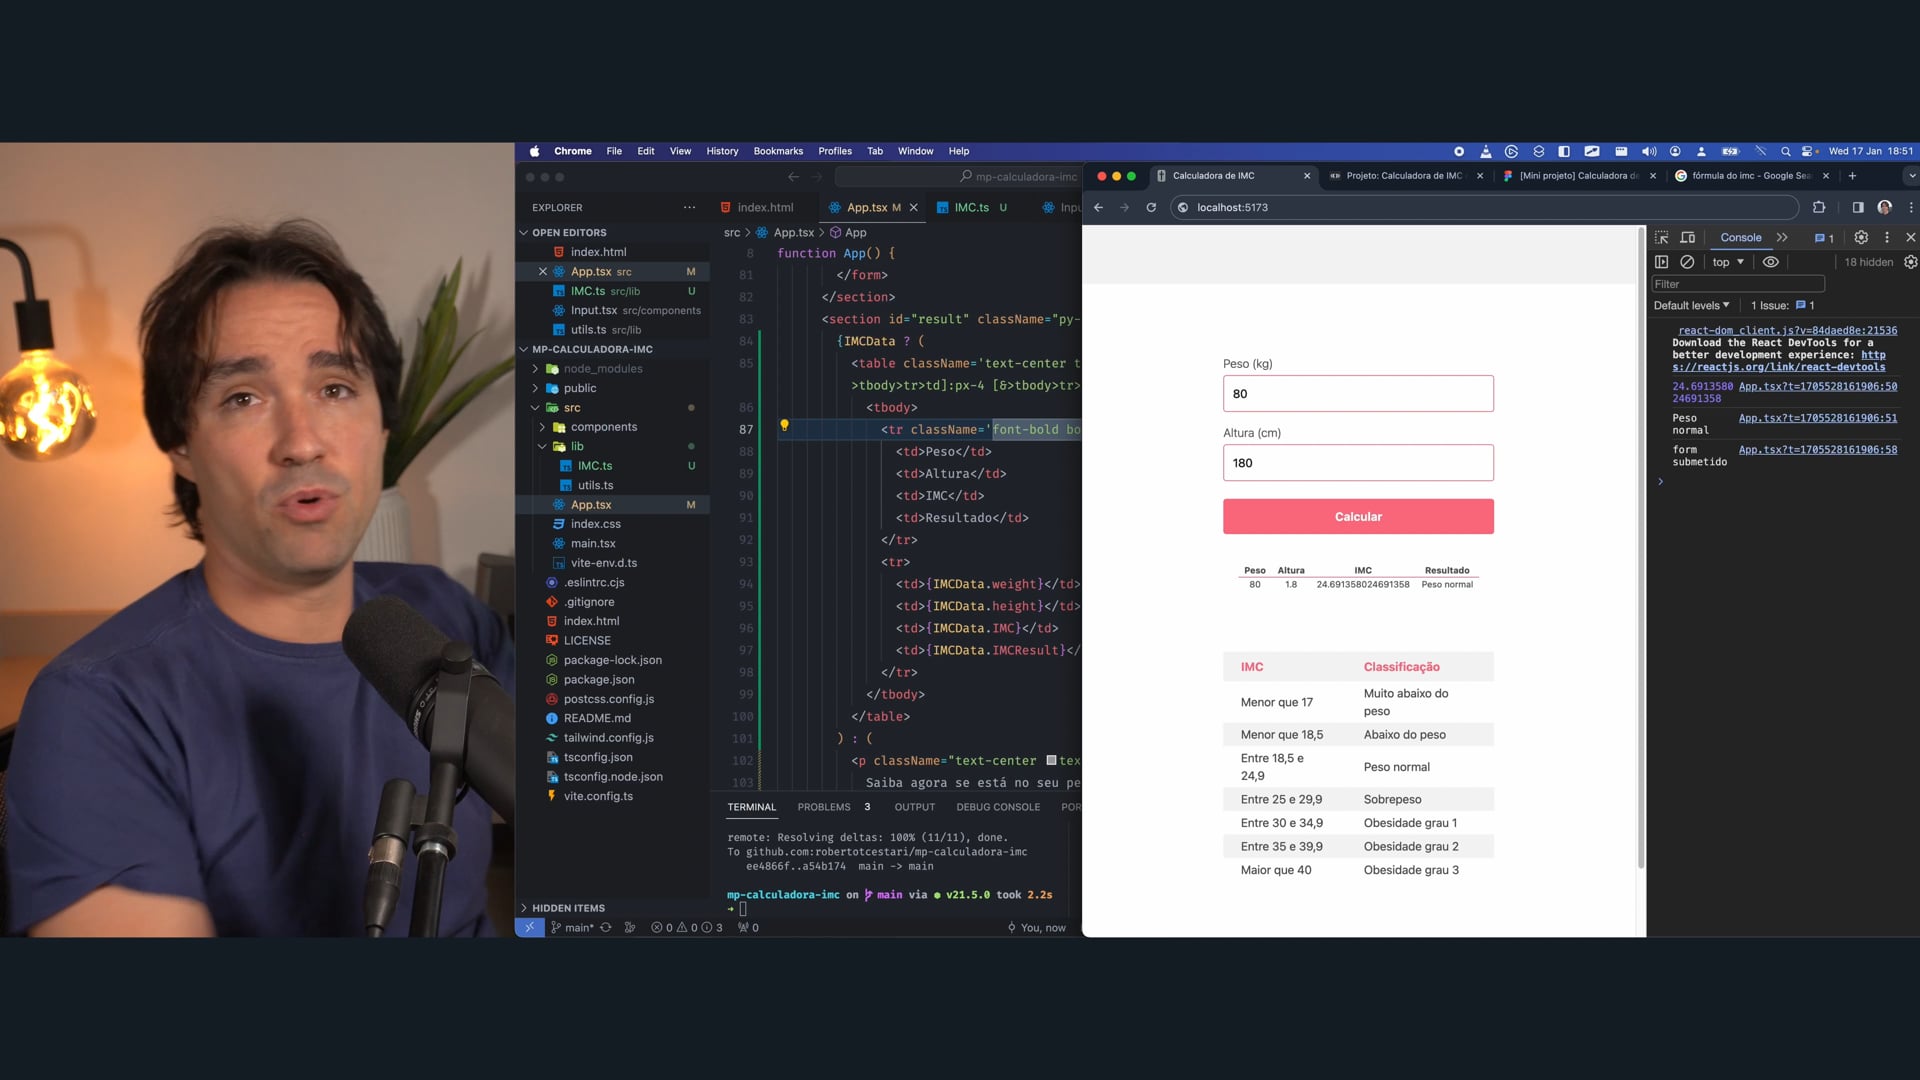
Task: Select the inspect element picker icon
Action: tap(1661, 238)
